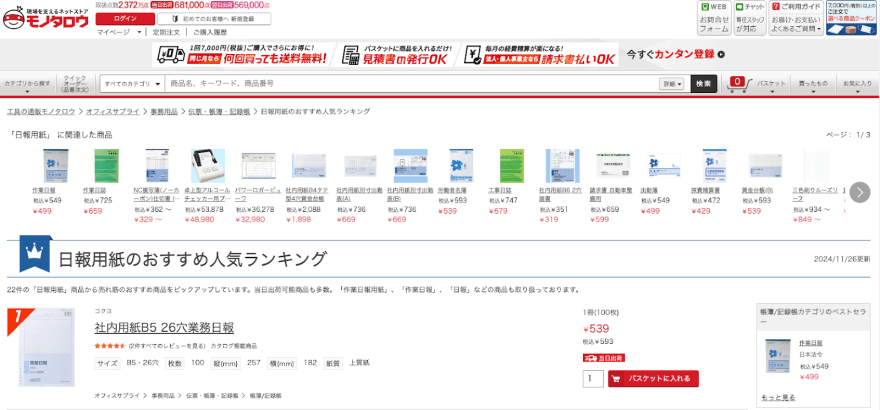Screen dimensions: 880x410
Task: Click 2024/11/26更新 update date
Action: point(842,259)
